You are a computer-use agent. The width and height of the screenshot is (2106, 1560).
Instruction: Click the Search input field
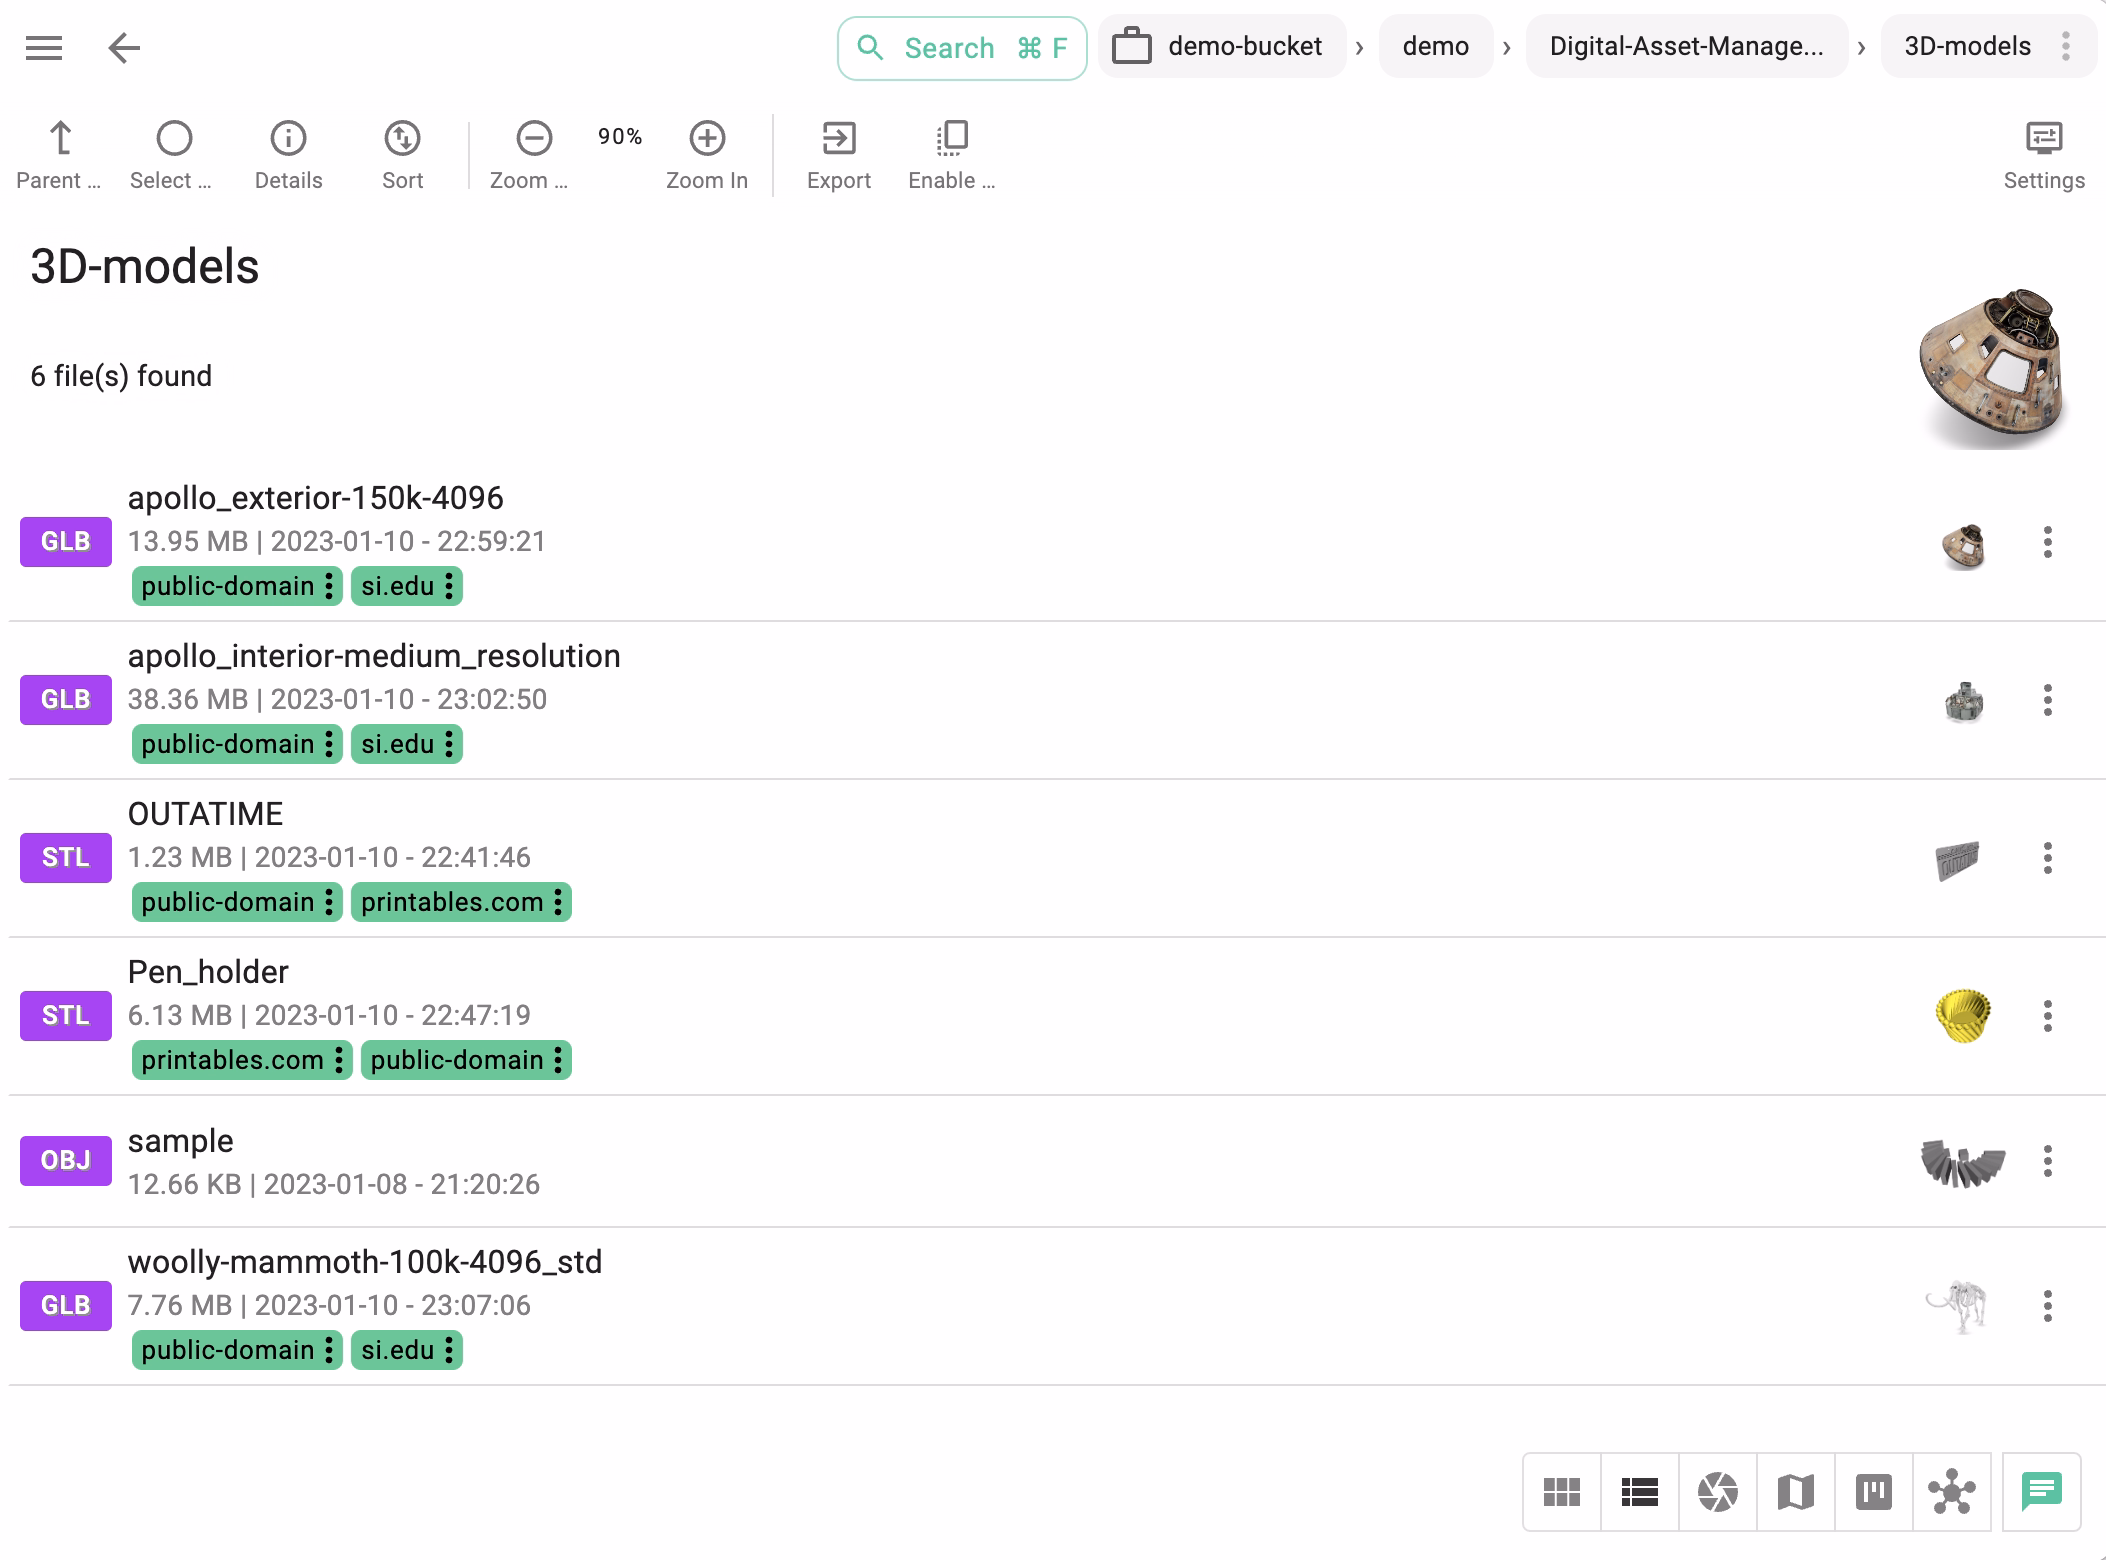[x=961, y=48]
